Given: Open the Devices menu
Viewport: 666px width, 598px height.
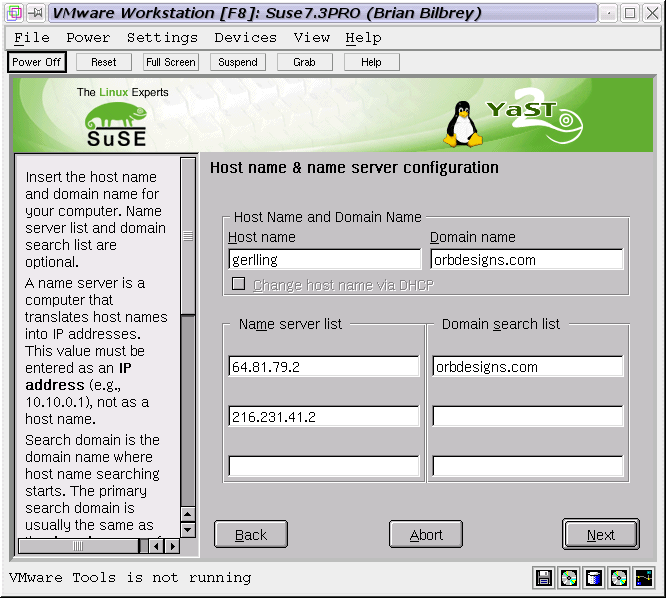Looking at the screenshot, I should click(x=245, y=38).
